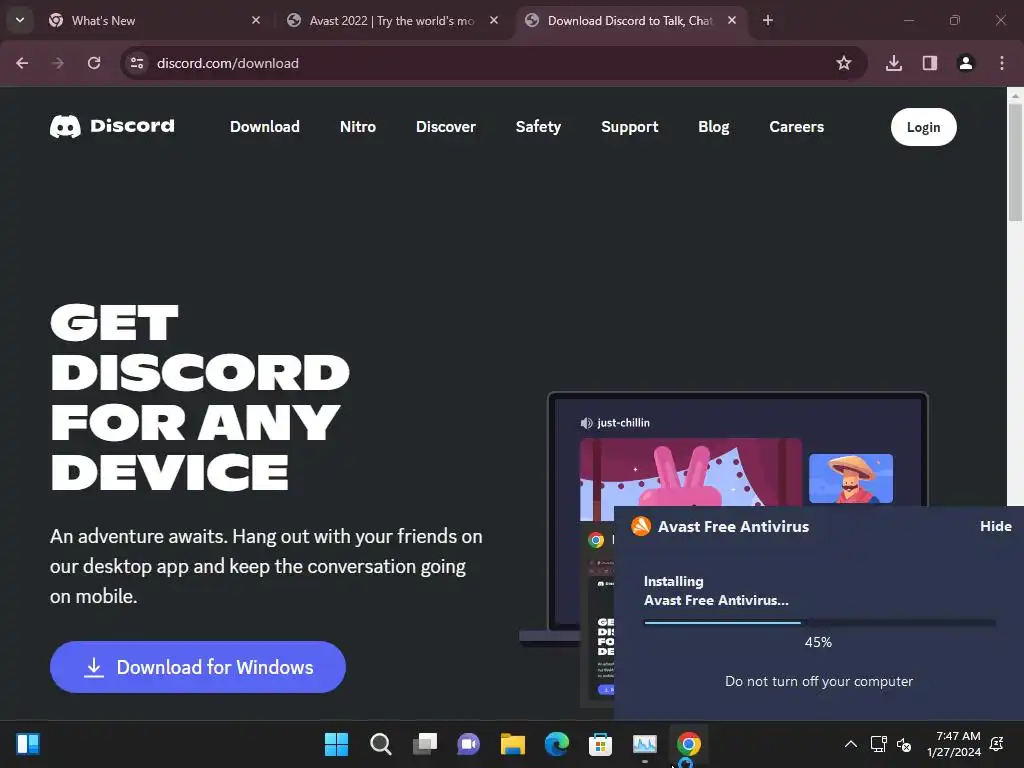Open notification center bell icon
1024x768 pixels.
click(x=997, y=744)
